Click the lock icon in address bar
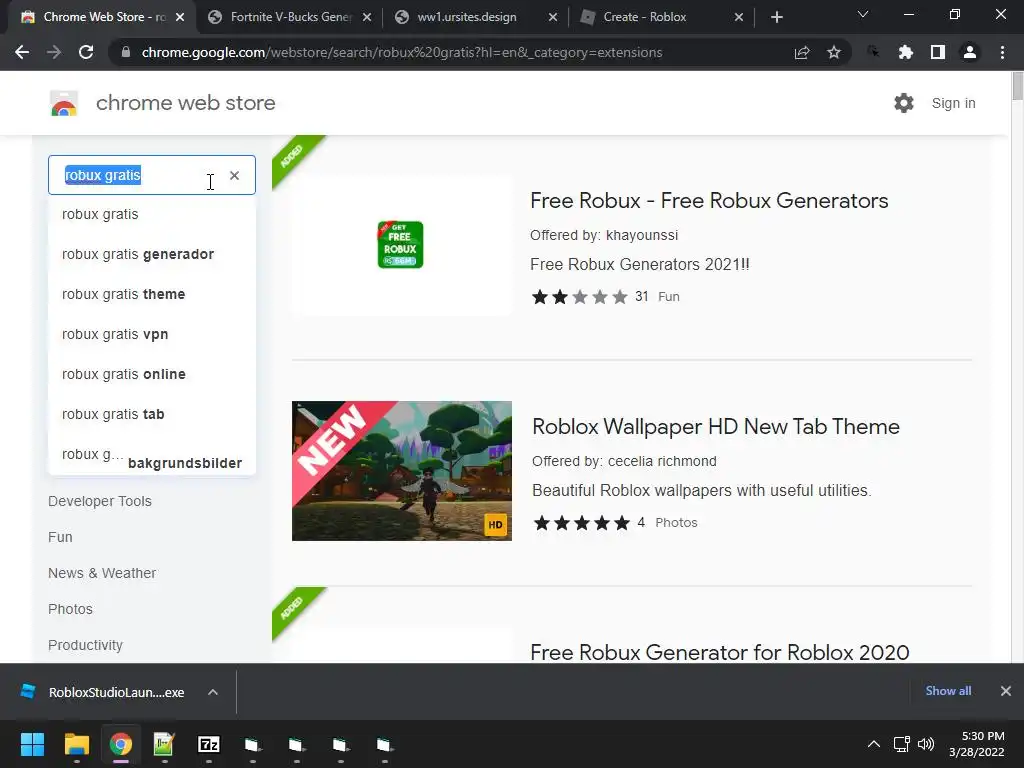The height and width of the screenshot is (768, 1024). 125,52
